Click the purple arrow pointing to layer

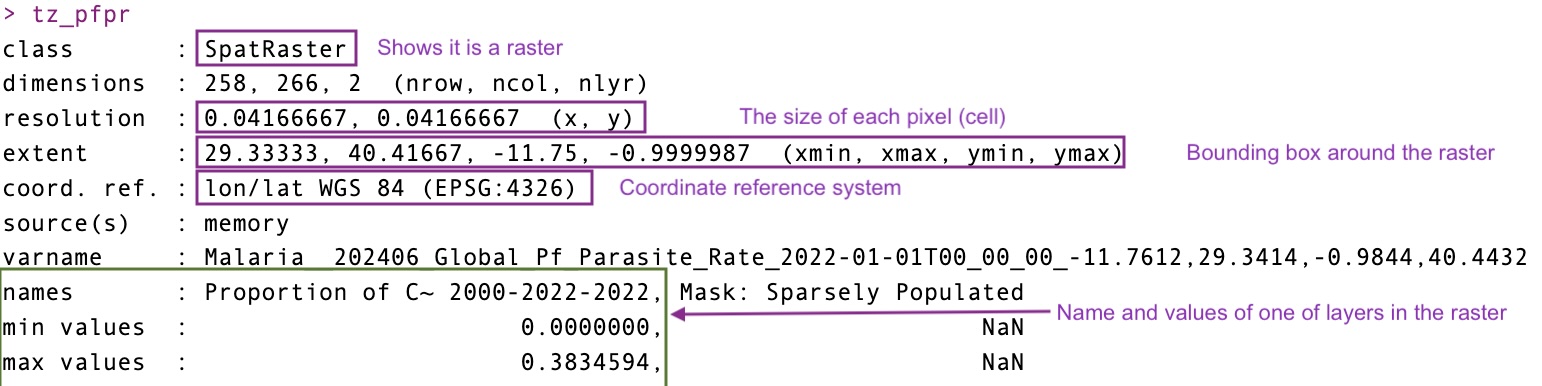click(x=859, y=313)
